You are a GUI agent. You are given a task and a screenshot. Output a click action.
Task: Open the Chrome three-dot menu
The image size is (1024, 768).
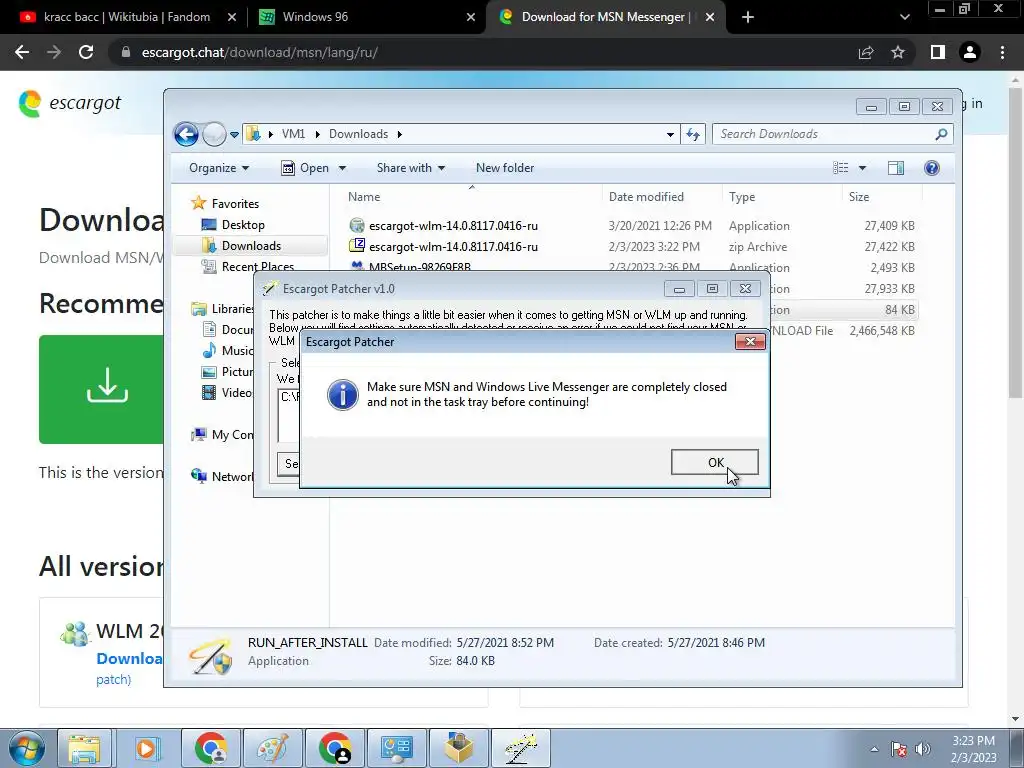tap(1002, 52)
